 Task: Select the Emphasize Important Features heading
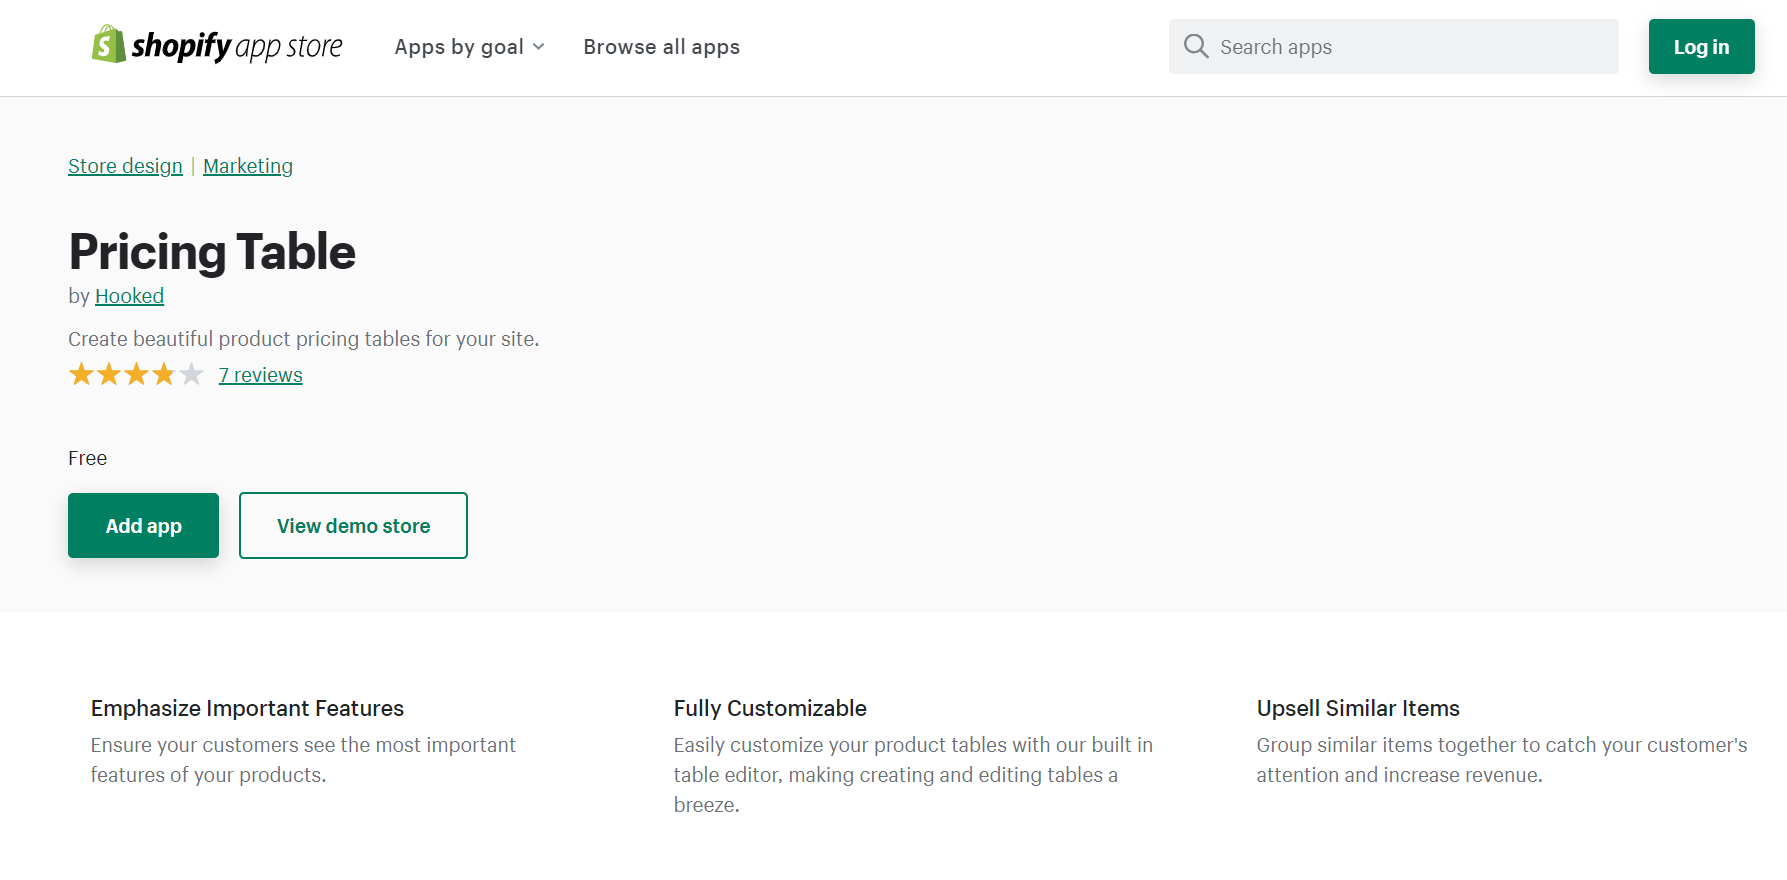pyautogui.click(x=247, y=708)
